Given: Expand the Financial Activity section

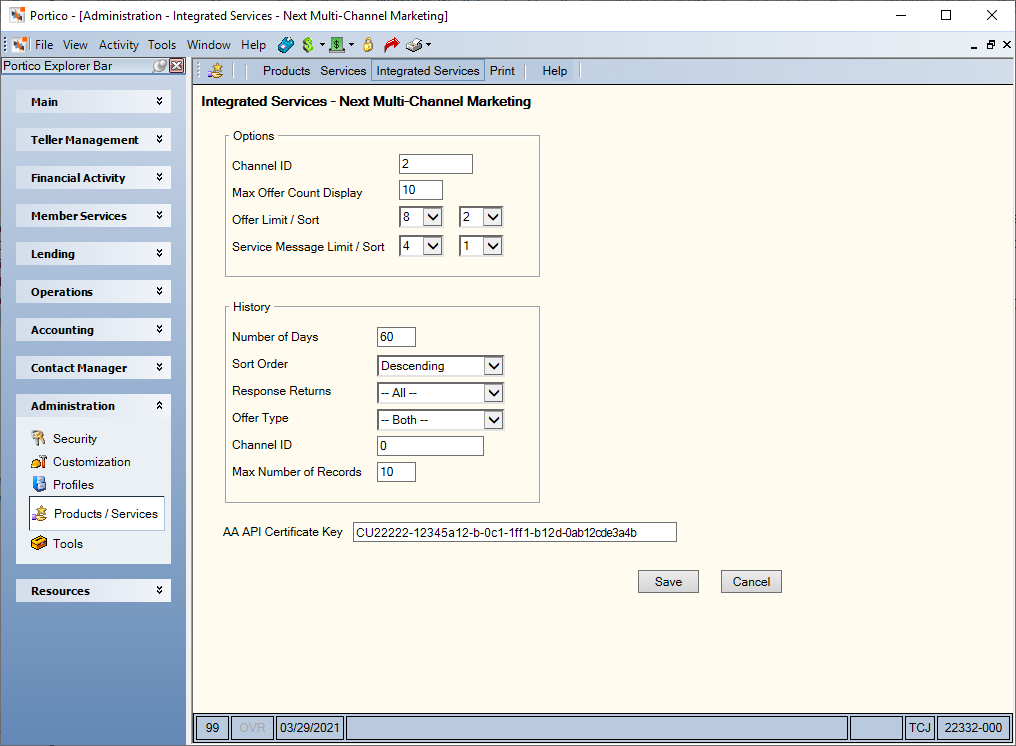Looking at the screenshot, I should (93, 178).
